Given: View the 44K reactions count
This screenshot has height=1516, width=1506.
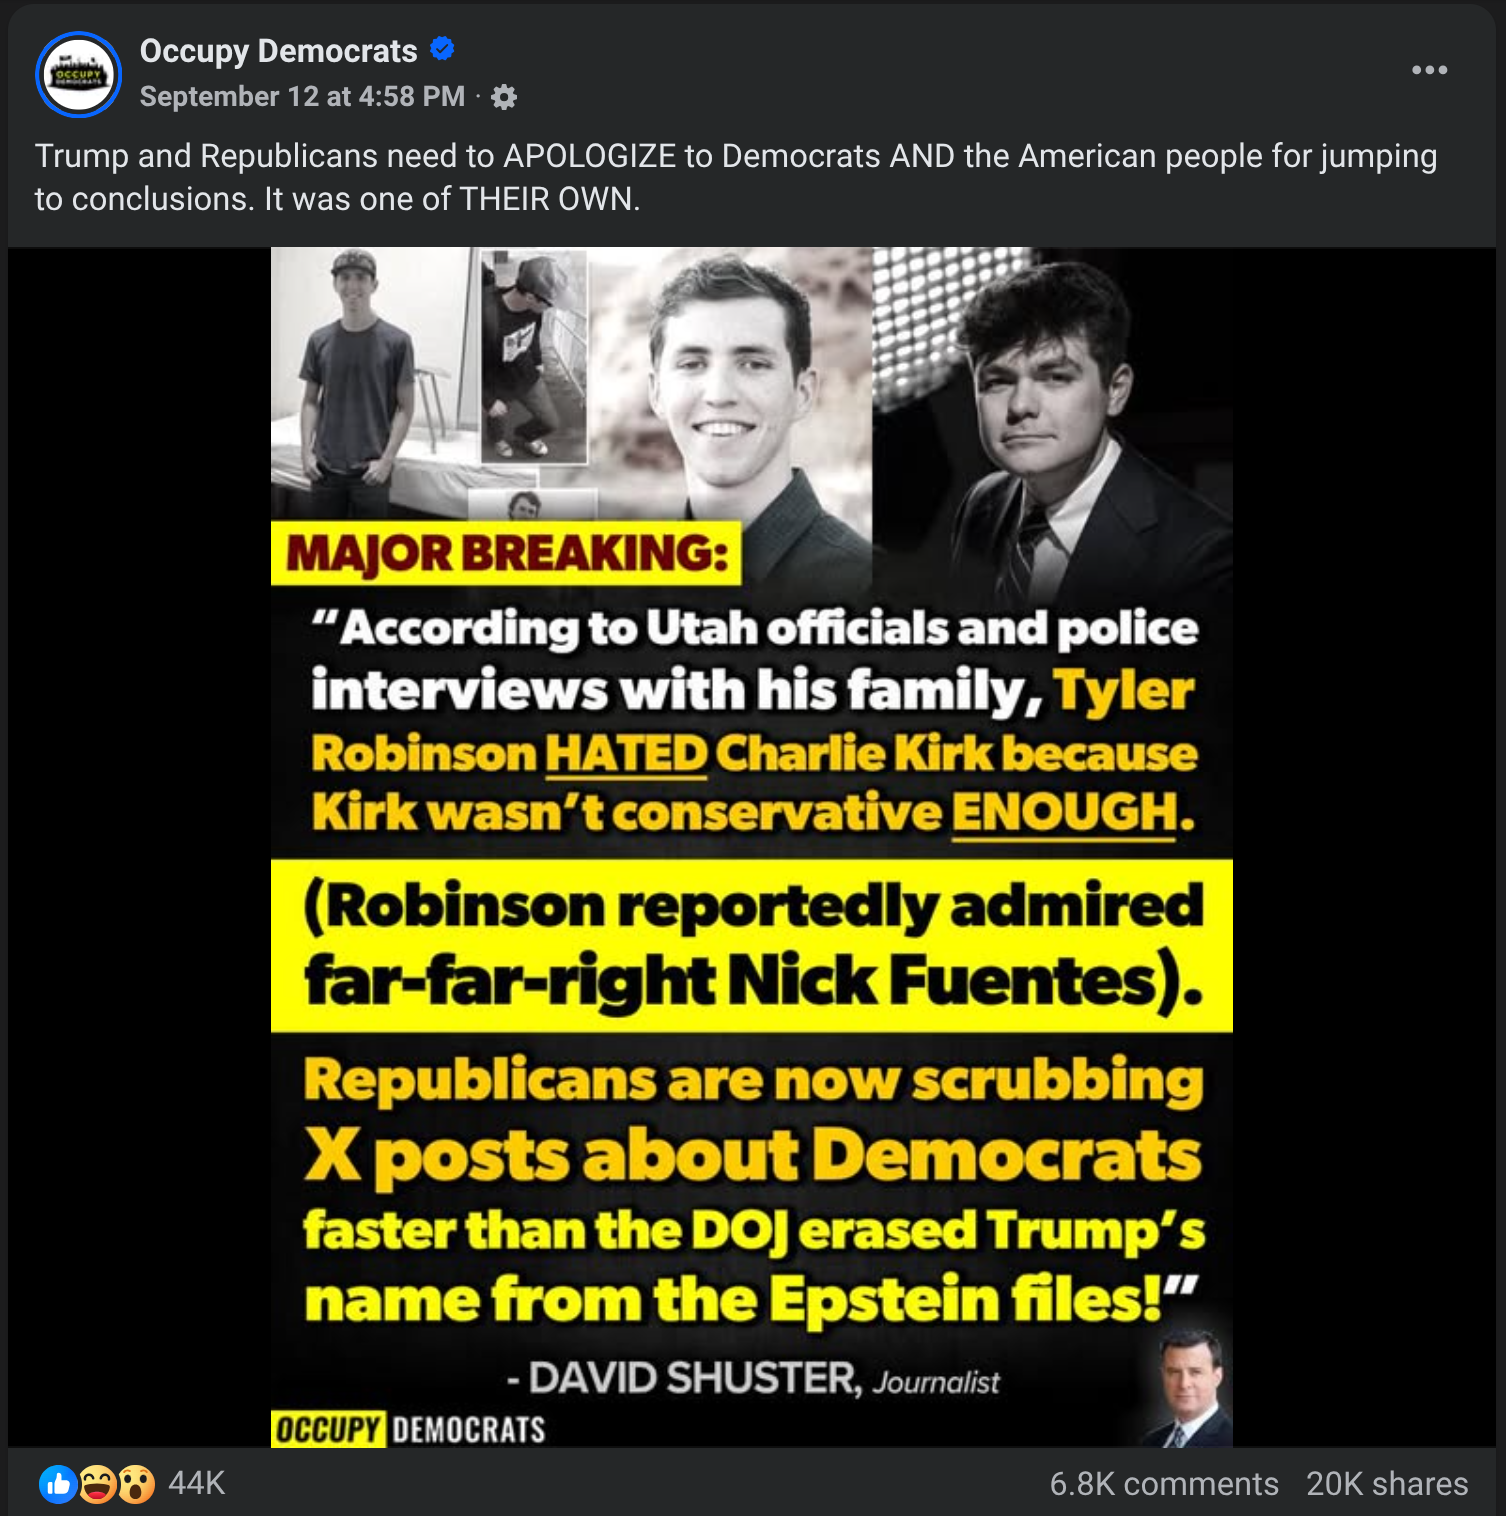Looking at the screenshot, I should pyautogui.click(x=197, y=1483).
